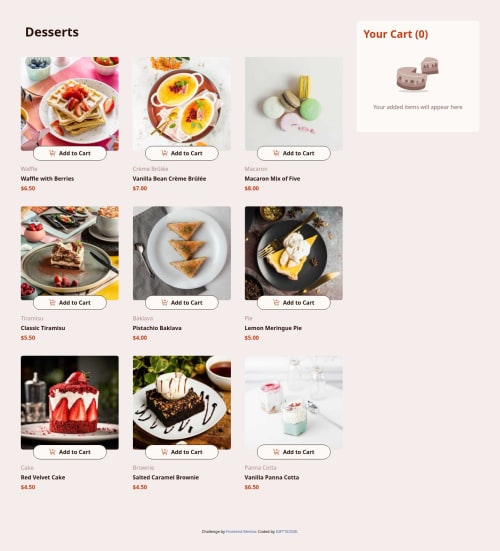Click cart icon under Pistachio Baklava image
This screenshot has width=500, height=551.
click(164, 302)
